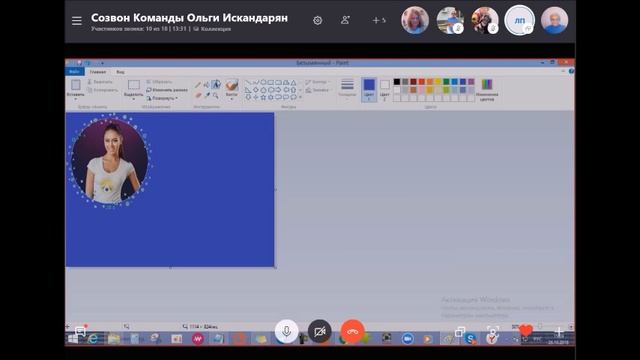Click Вырезать cut command in Paint
This screenshot has height=360, width=640.
point(100,82)
